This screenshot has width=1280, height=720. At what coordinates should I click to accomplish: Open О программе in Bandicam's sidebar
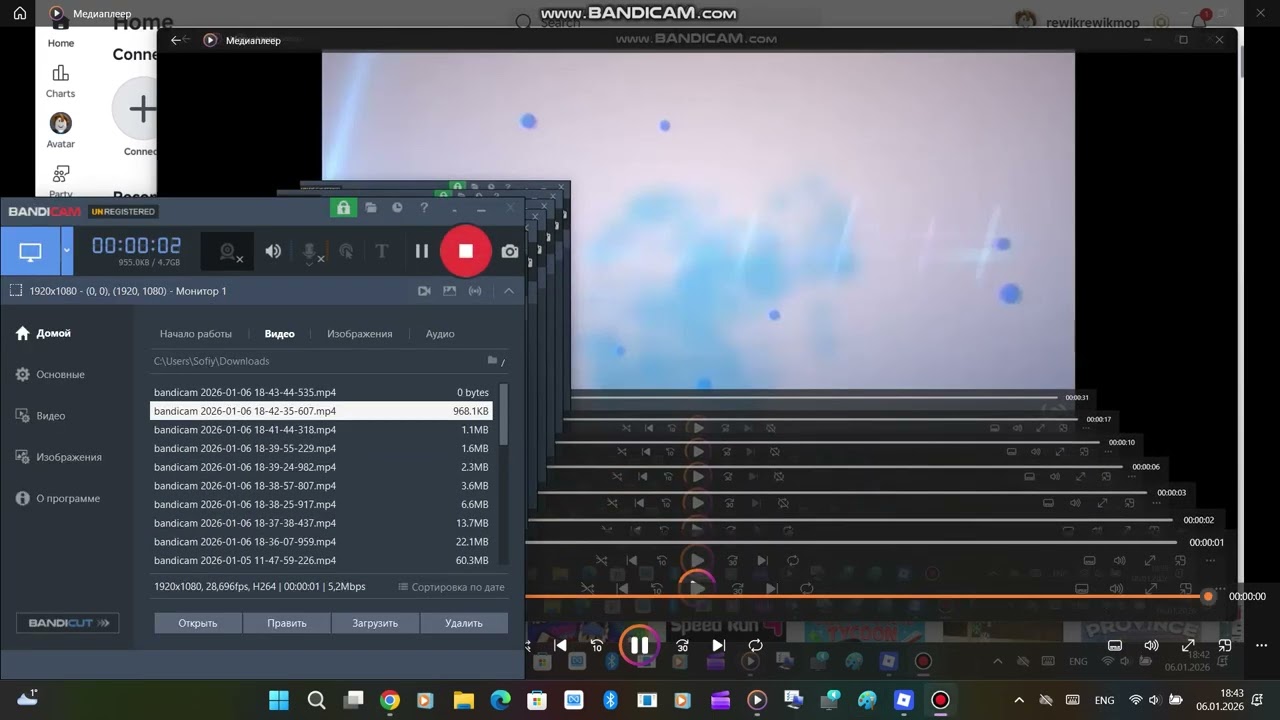[x=57, y=498]
